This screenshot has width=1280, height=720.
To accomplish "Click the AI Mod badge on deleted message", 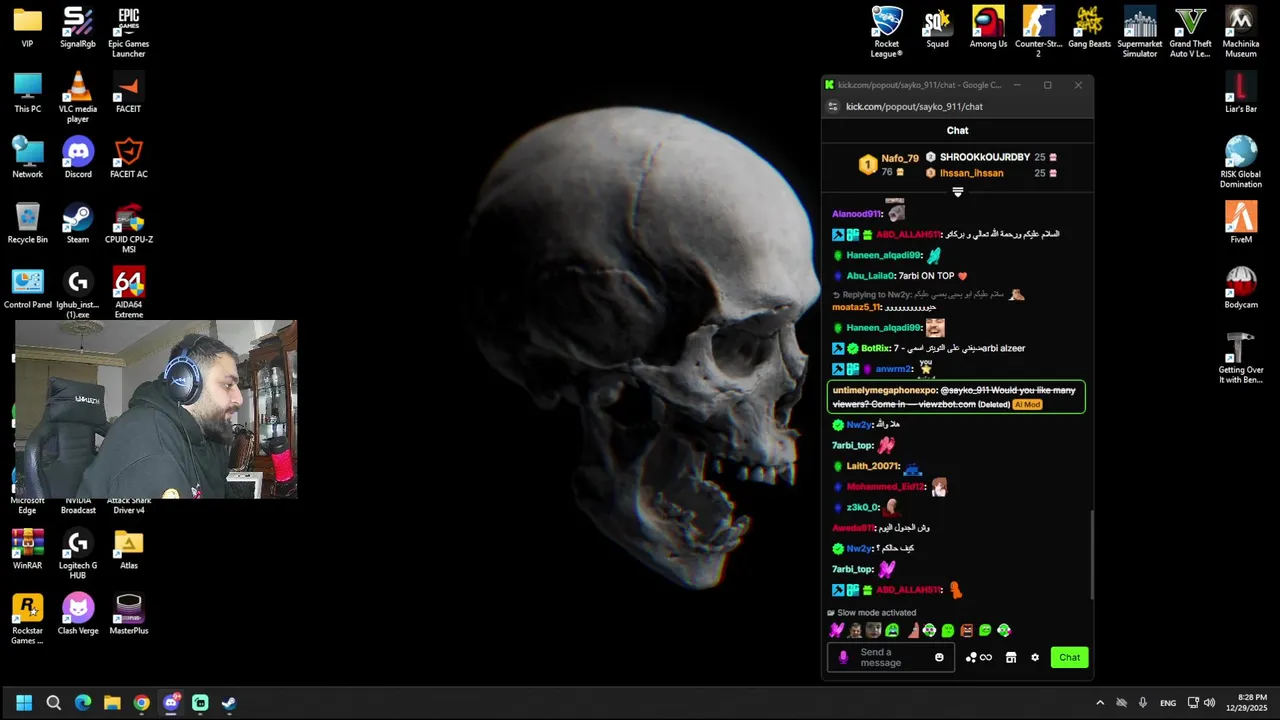I will [1027, 405].
